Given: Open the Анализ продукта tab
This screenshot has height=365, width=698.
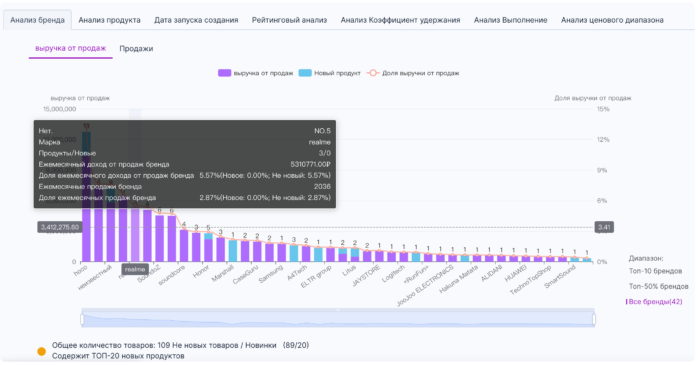Looking at the screenshot, I should pyautogui.click(x=110, y=20).
